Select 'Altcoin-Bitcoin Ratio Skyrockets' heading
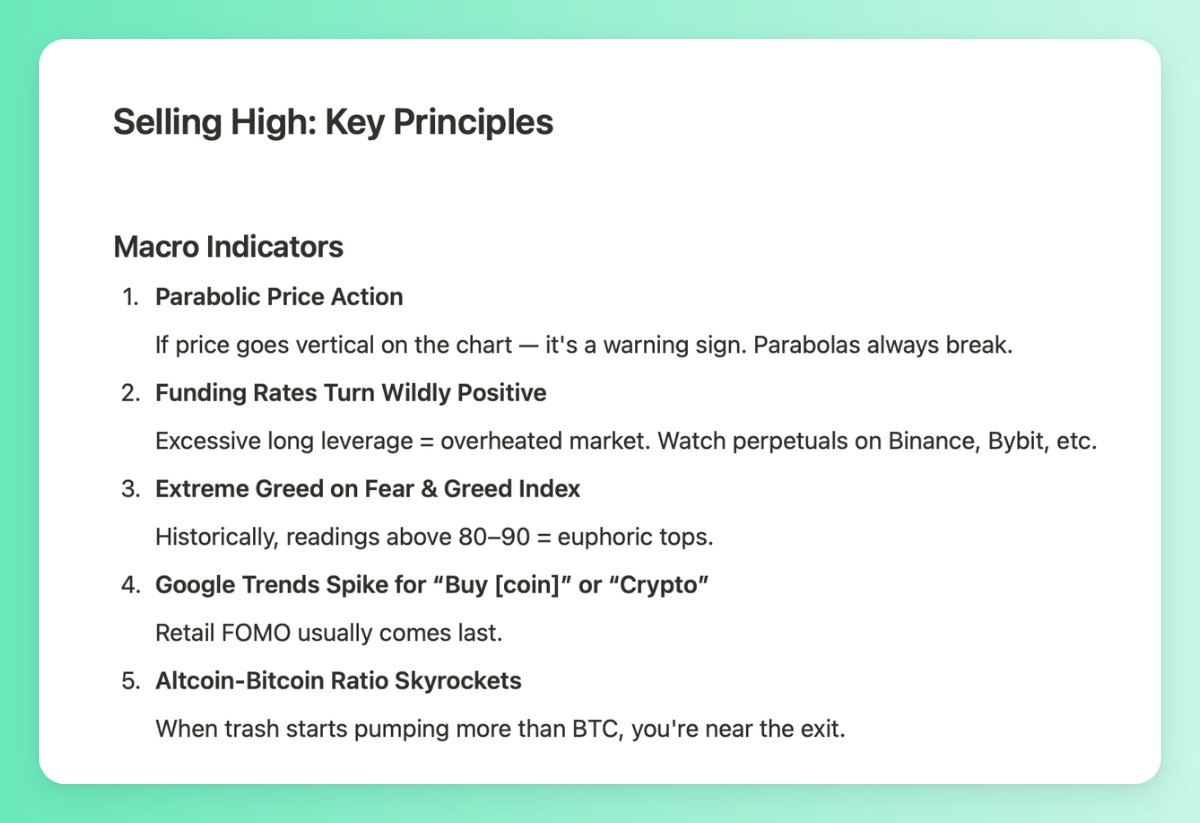This screenshot has height=823, width=1200. pyautogui.click(x=338, y=681)
